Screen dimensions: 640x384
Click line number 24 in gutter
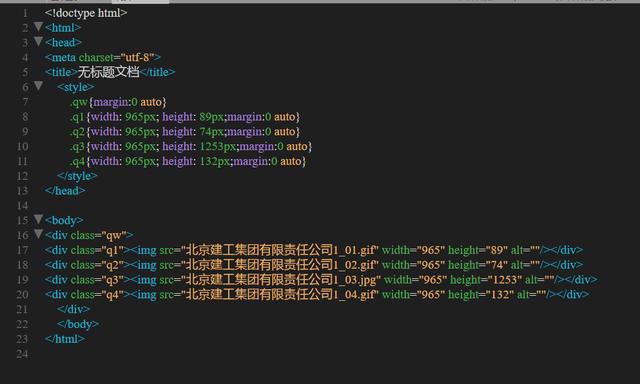click(22, 353)
